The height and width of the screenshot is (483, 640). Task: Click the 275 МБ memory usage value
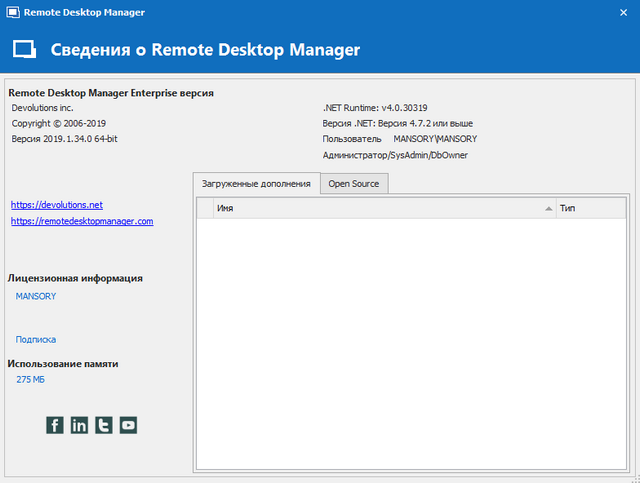(x=31, y=380)
